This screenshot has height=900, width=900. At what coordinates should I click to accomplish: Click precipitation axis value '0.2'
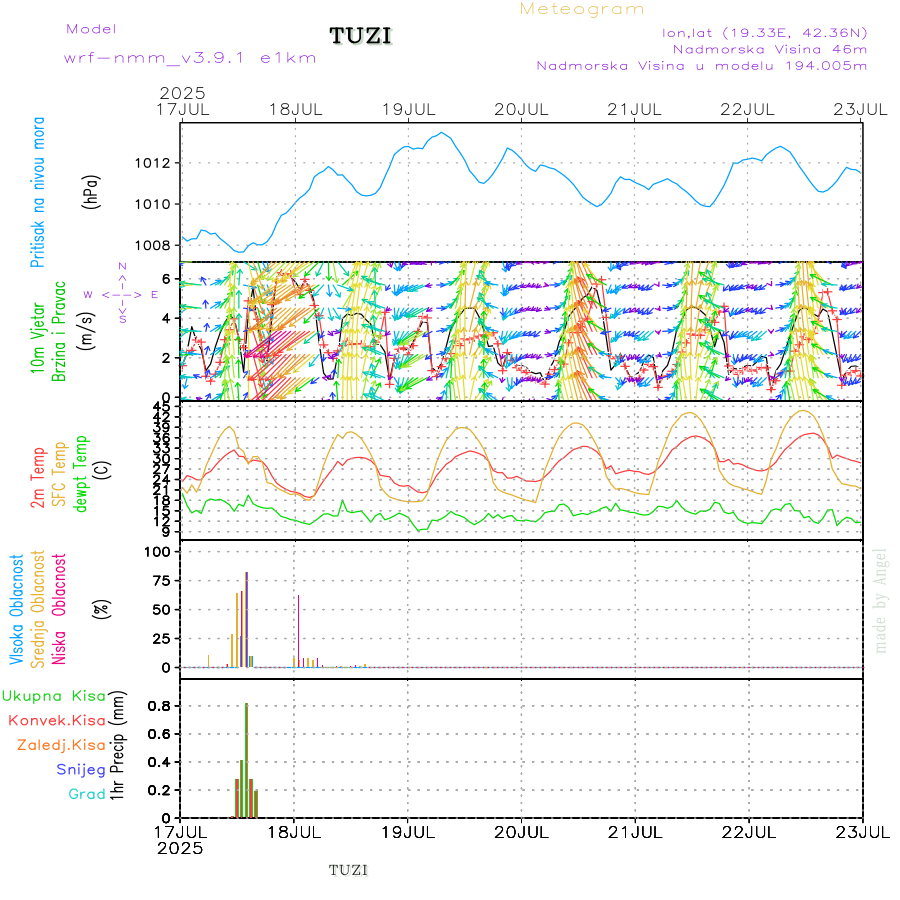coord(159,790)
